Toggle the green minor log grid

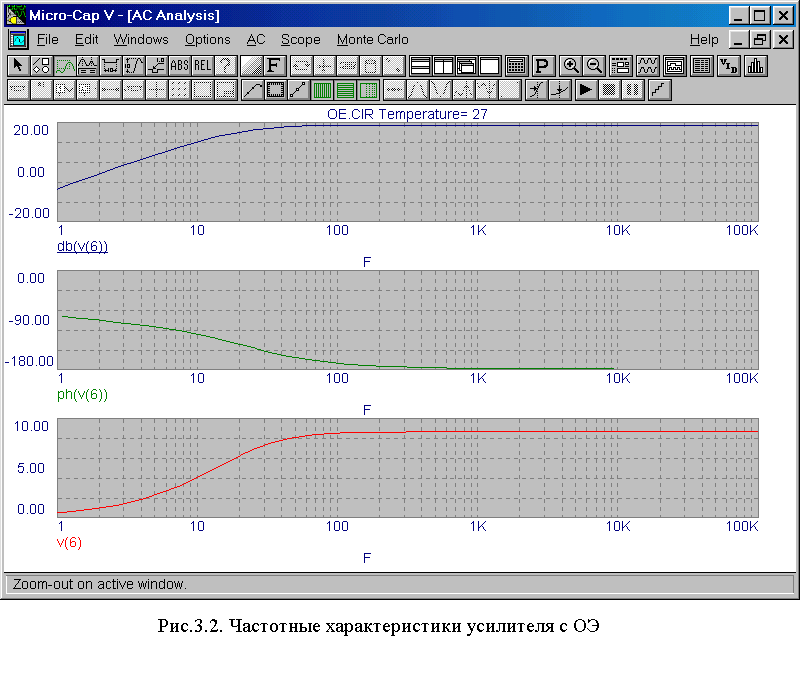point(368,90)
